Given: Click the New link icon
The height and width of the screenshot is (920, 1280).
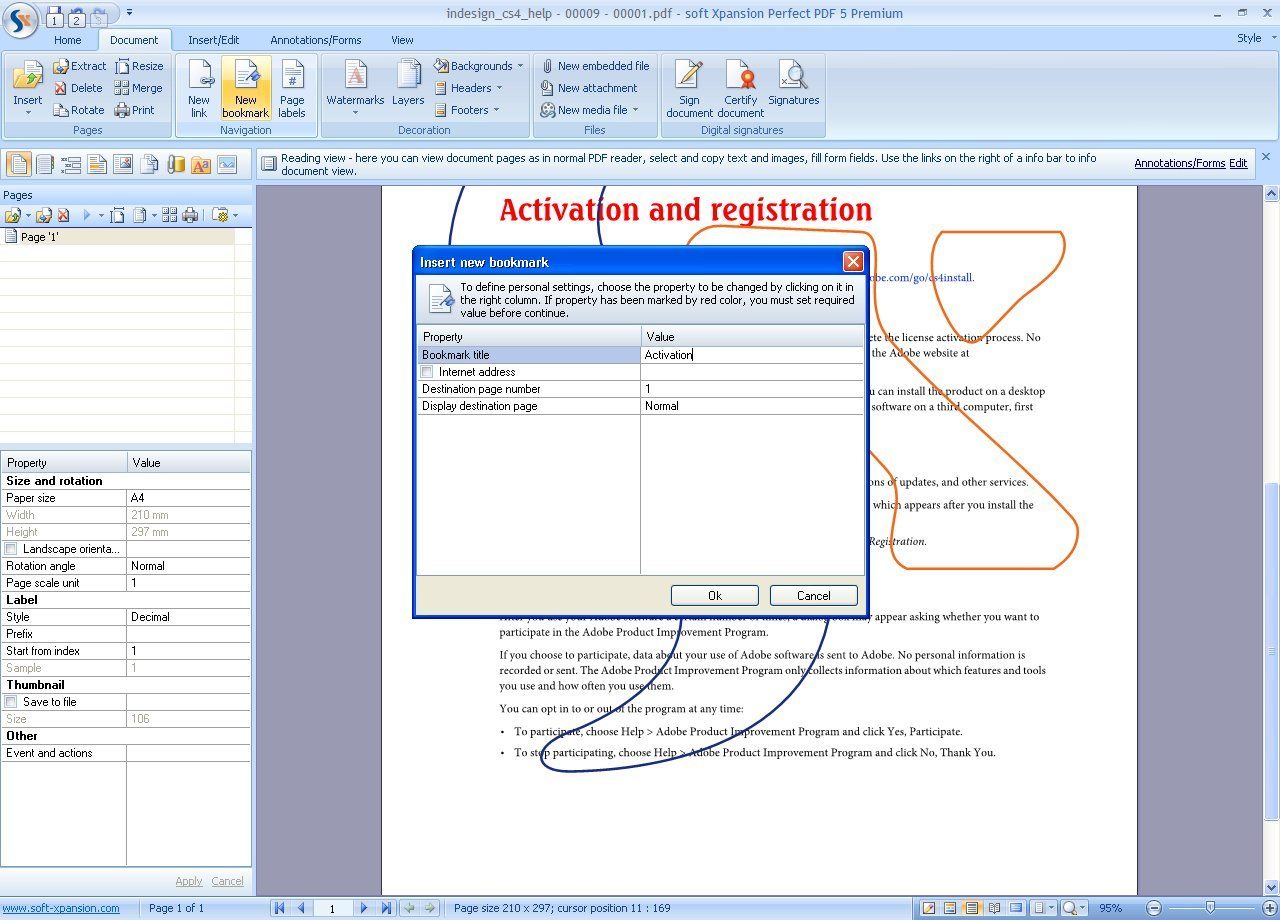Looking at the screenshot, I should click(x=199, y=76).
